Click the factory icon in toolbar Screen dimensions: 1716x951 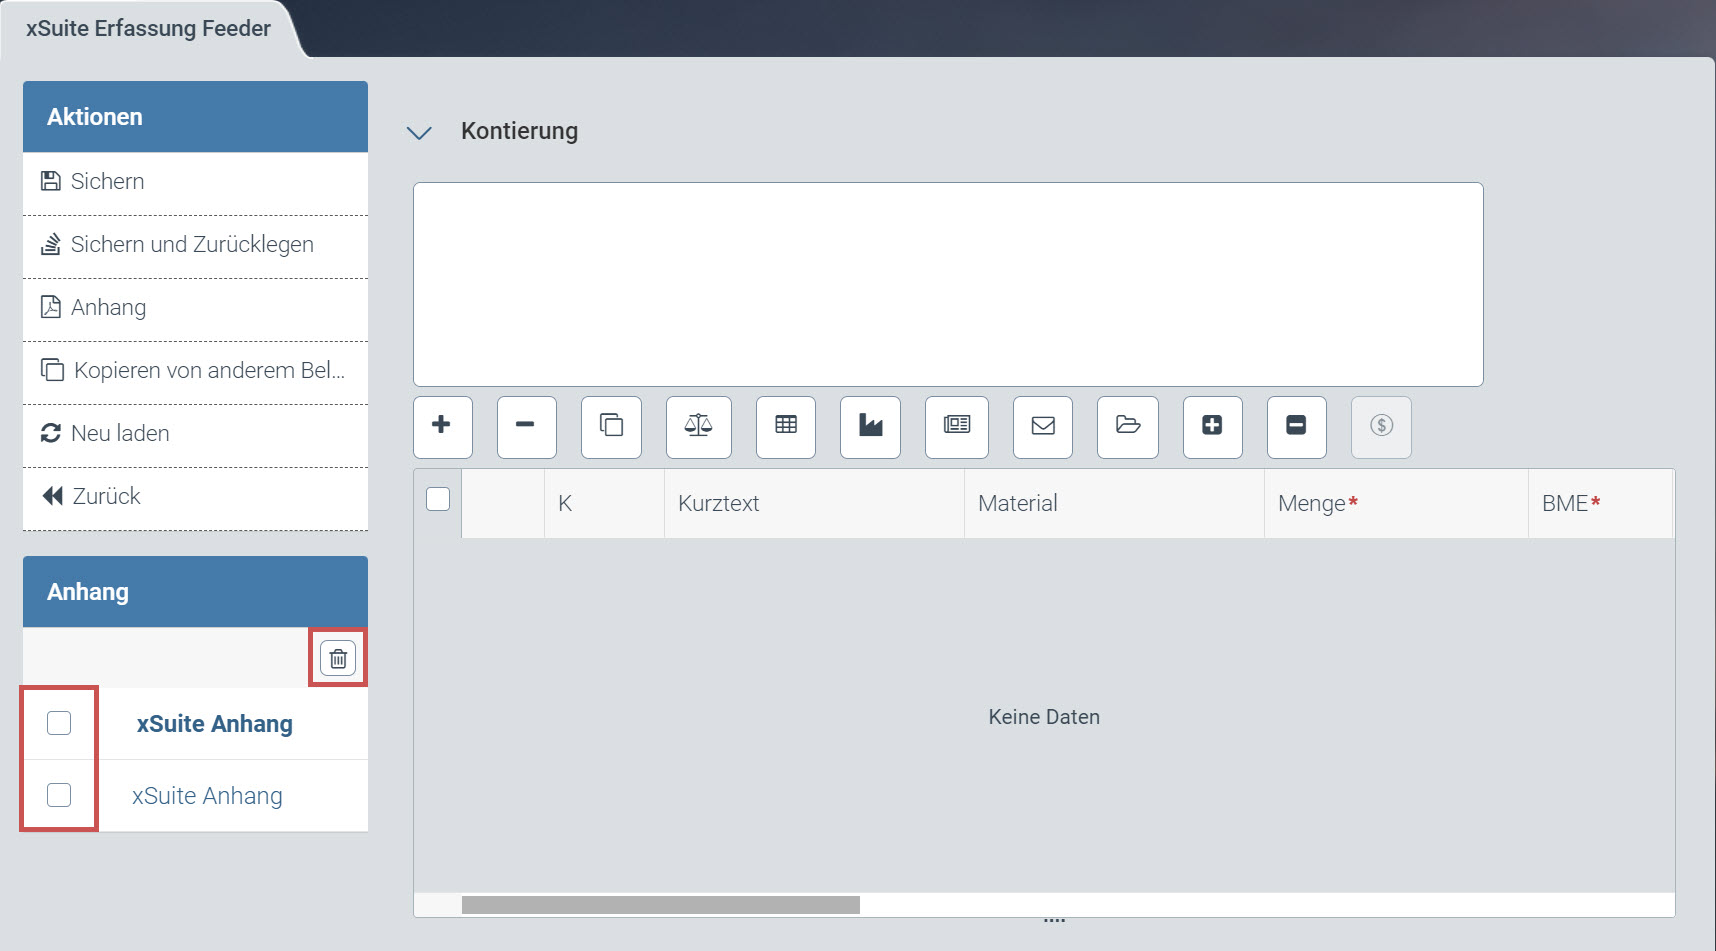(870, 426)
